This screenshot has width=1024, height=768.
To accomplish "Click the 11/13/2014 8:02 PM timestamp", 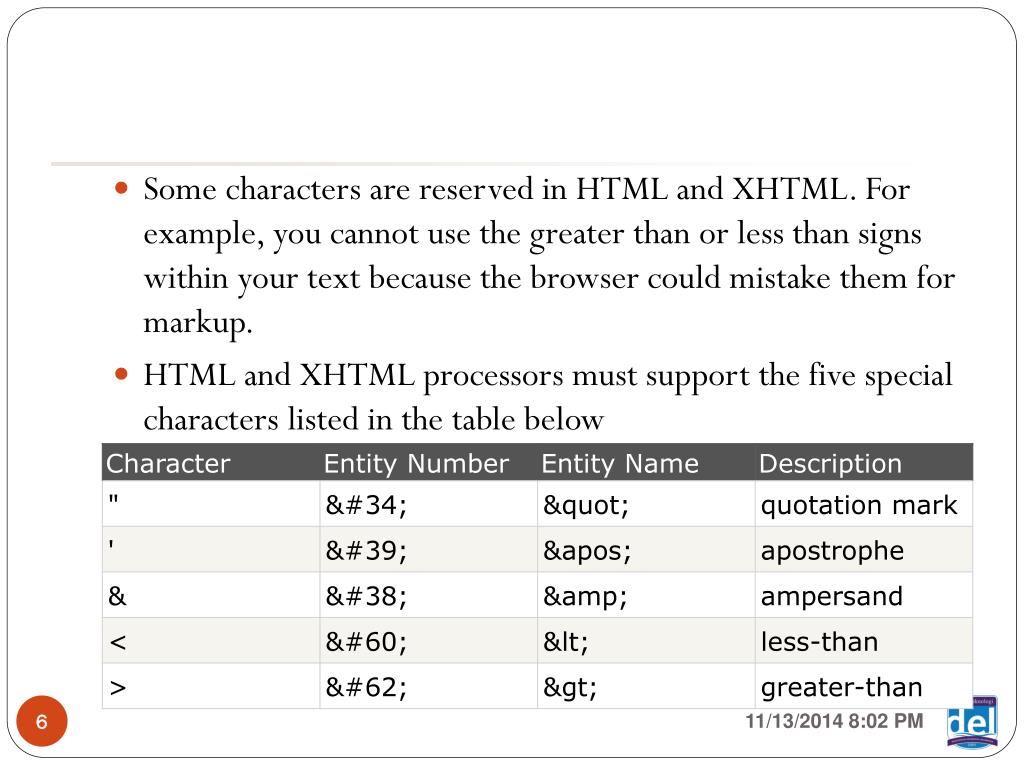I will pos(835,721).
